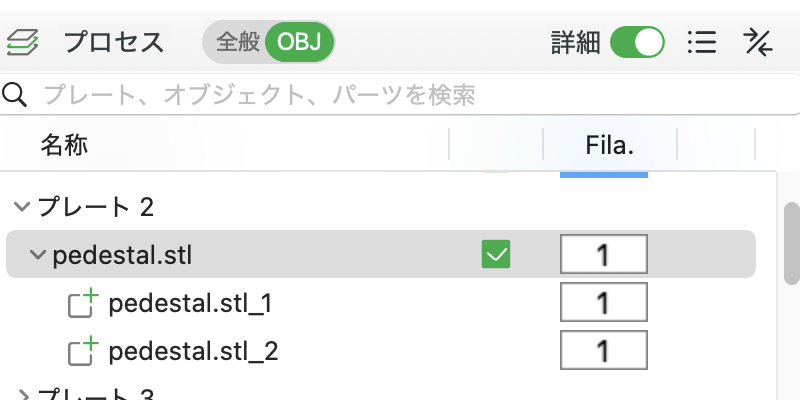Open the list view options icon

(x=702, y=42)
